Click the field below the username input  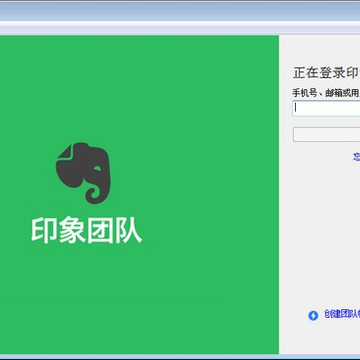[x=327, y=134]
